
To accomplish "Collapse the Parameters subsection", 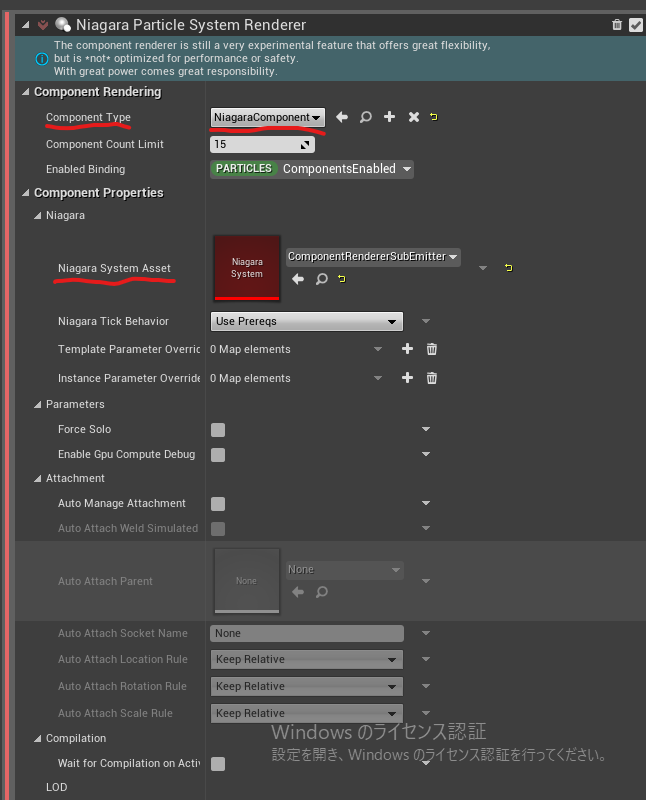I will [x=37, y=405].
